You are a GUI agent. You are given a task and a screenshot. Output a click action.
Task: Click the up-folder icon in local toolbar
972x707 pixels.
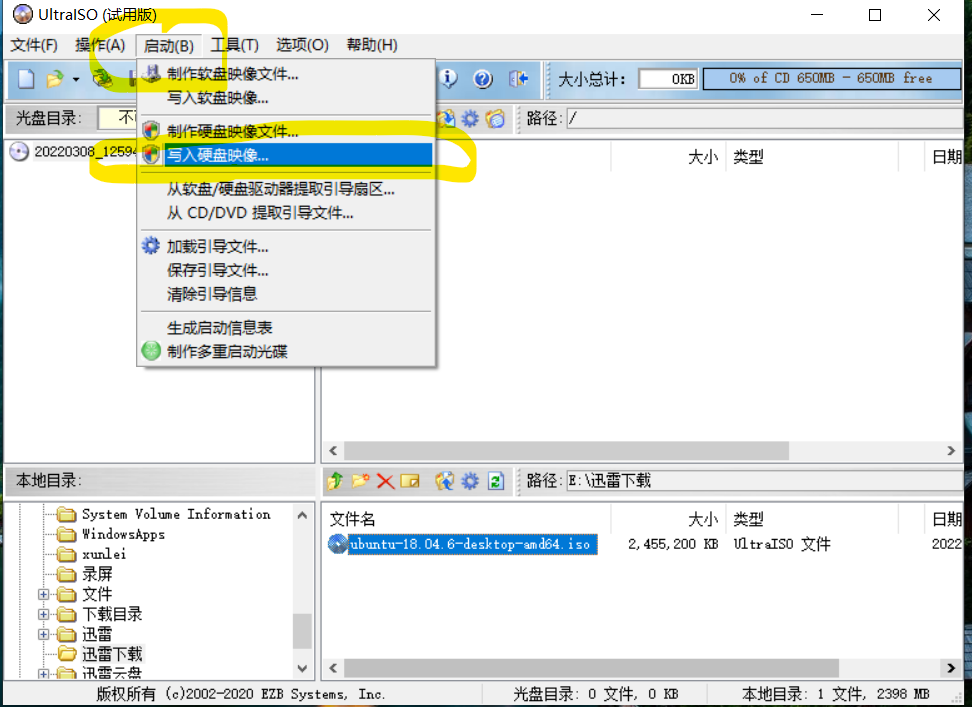pyautogui.click(x=335, y=481)
